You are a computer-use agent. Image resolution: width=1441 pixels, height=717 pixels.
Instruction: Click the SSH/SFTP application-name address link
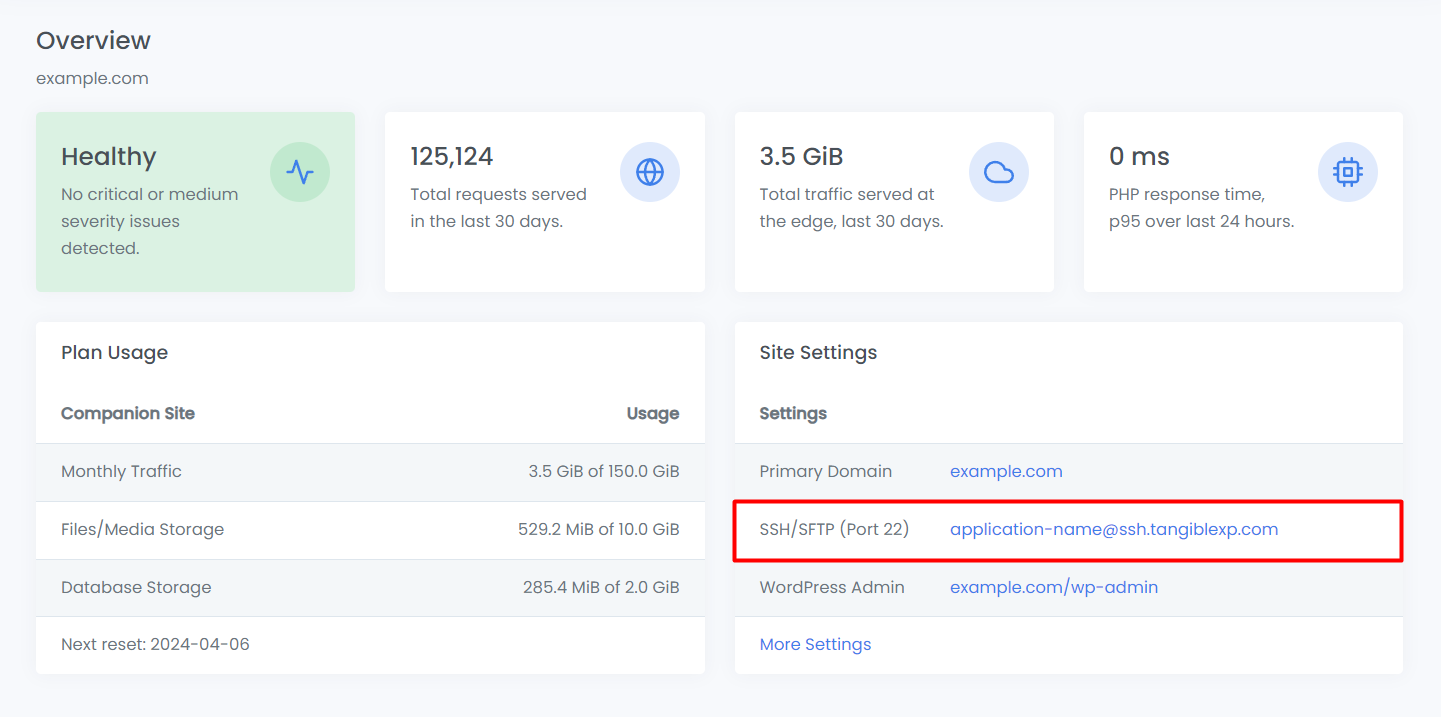pos(1113,529)
